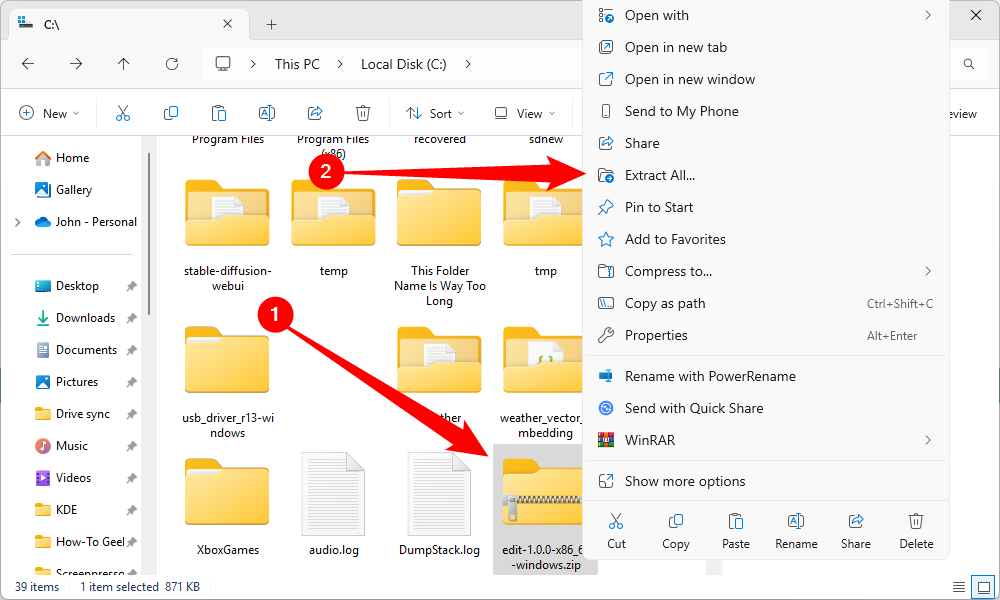Select the audio.log file
Image resolution: width=1000 pixels, height=600 pixels.
334,504
